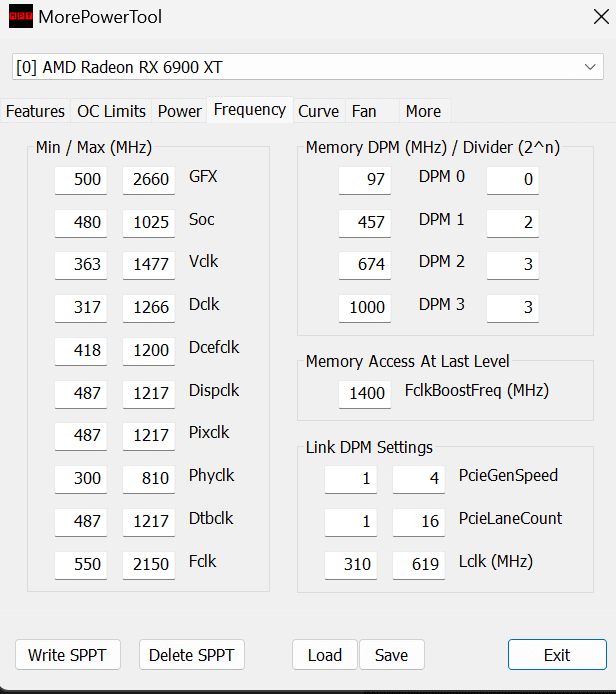Edit the GFX minimum field showing 500

point(81,180)
